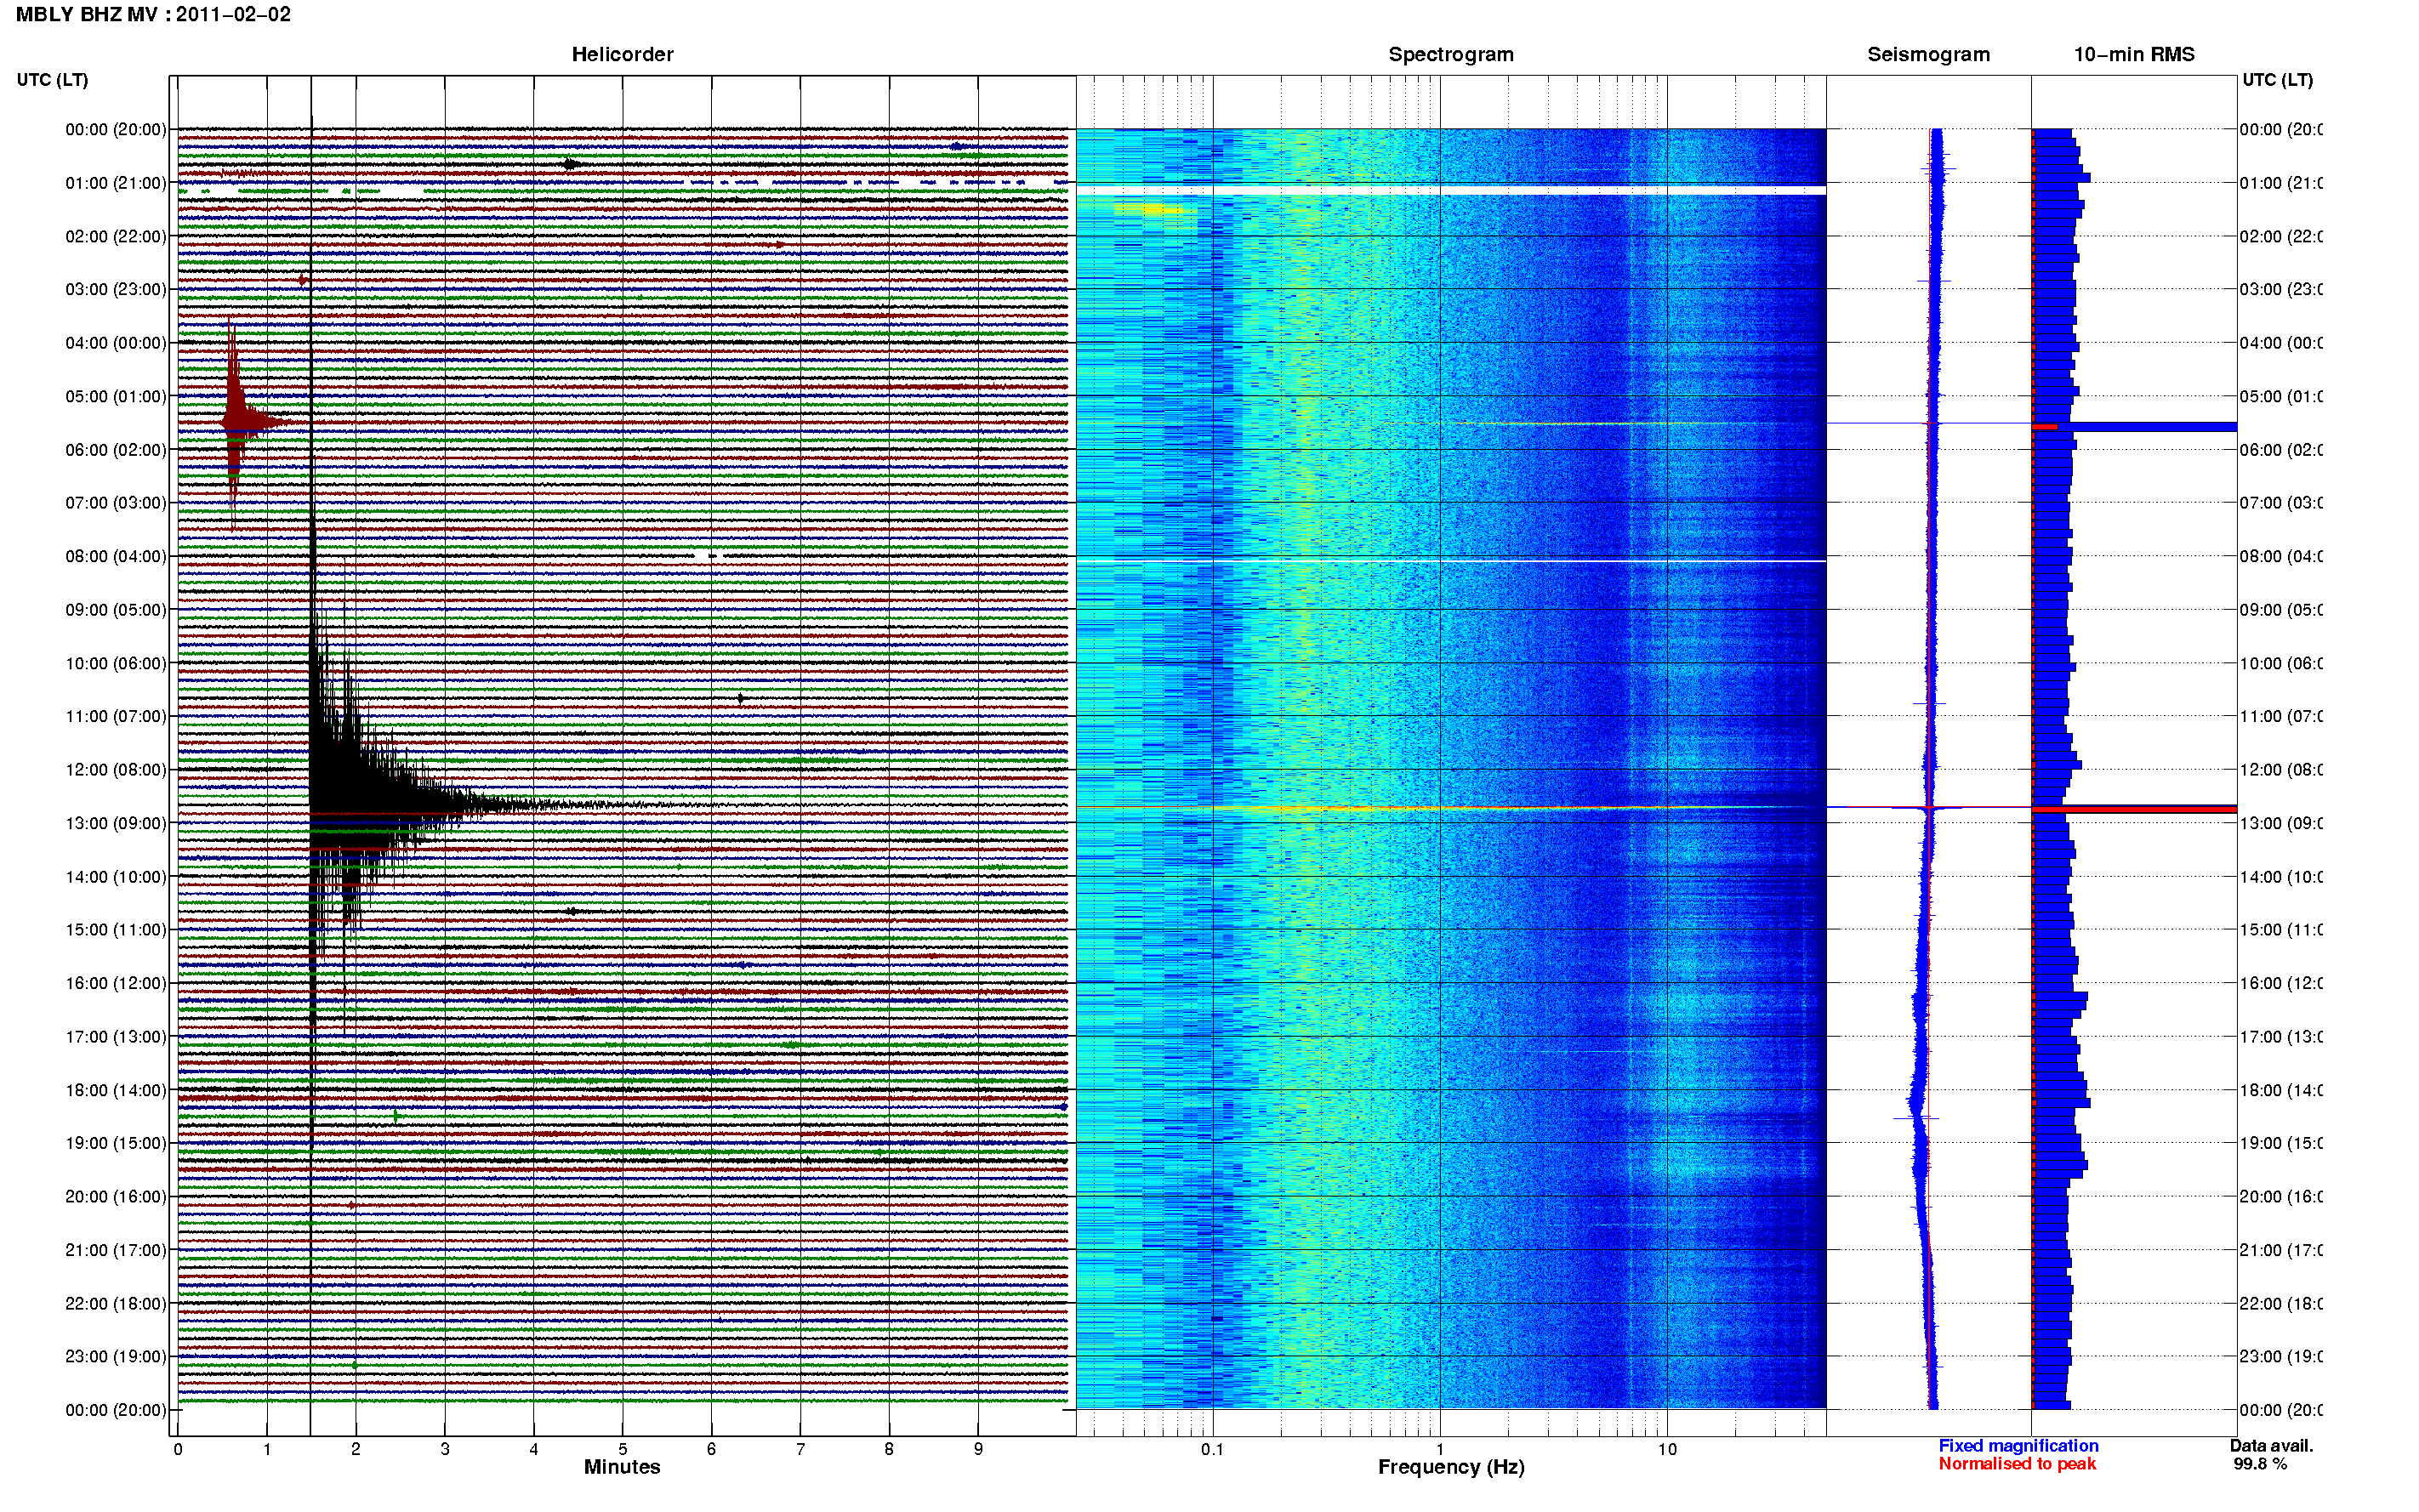Click the left time label '11:00 (07:00)'
Screen dimensions: 2419x1512
116,716
